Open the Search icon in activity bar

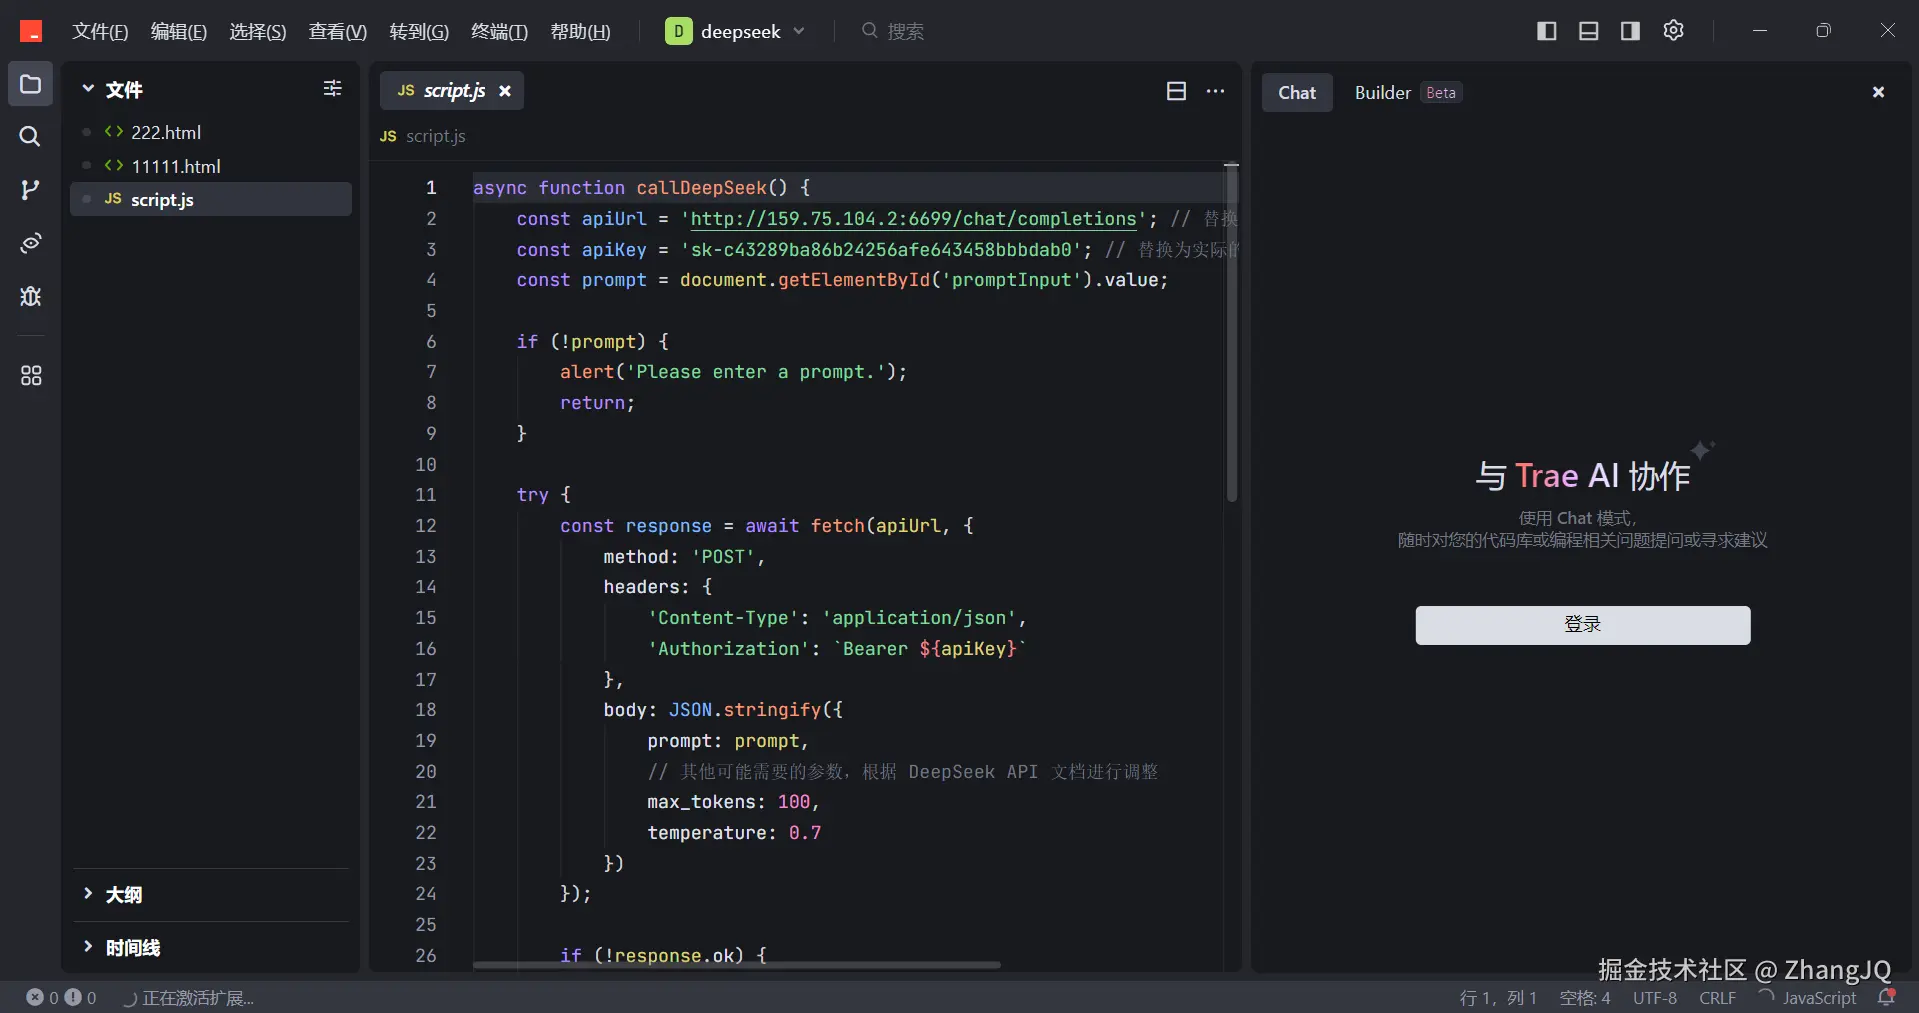30,136
